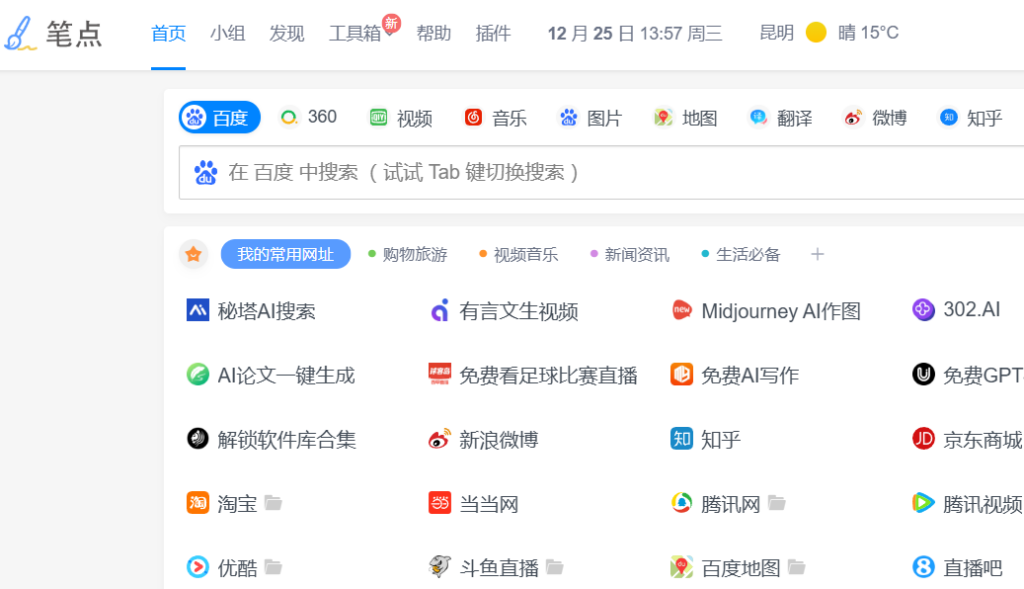Expand the folder icon beside 百度地图
The height and width of the screenshot is (589, 1024).
tap(797, 567)
